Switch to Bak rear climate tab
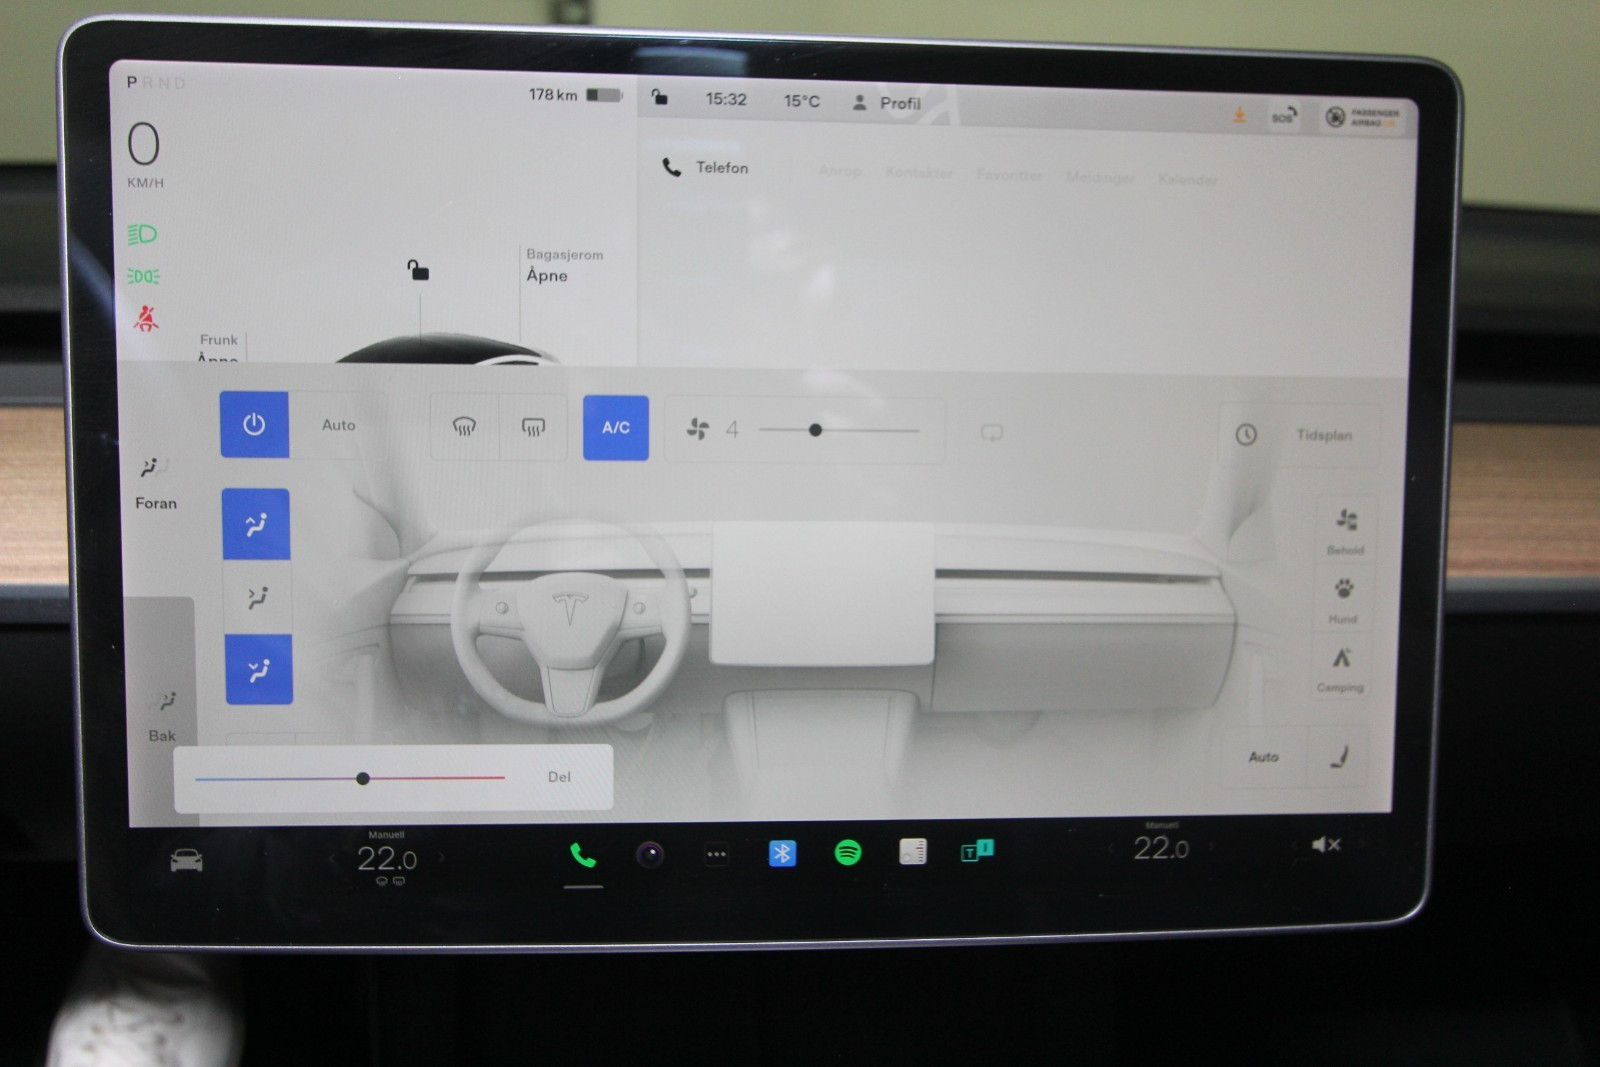1600x1067 pixels. coord(163,716)
